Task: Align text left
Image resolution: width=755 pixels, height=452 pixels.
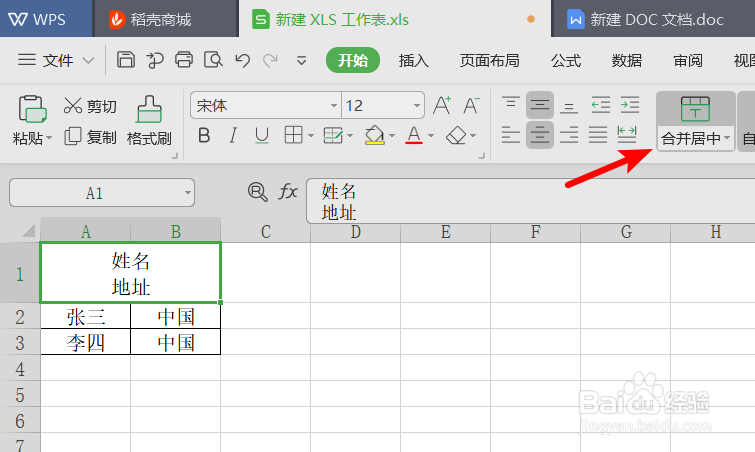Action: [x=510, y=135]
